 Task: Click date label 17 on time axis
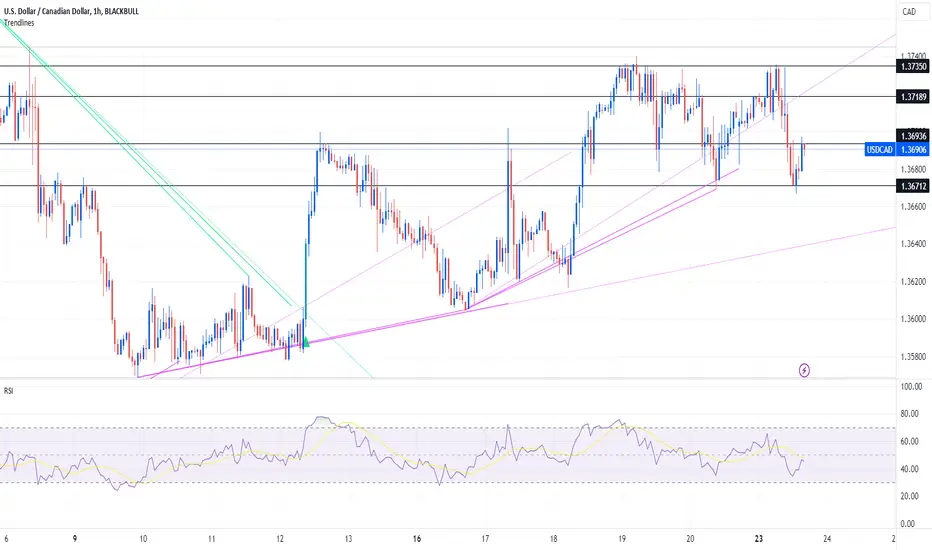[485, 539]
